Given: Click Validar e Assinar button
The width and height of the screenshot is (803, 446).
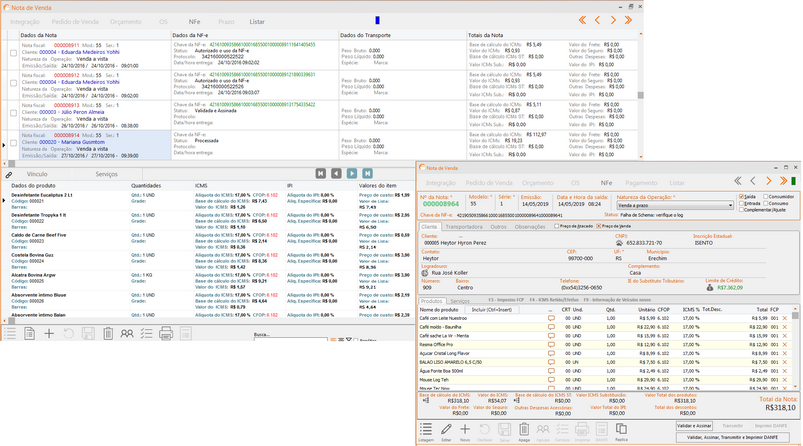Looking at the screenshot, I should [694, 426].
